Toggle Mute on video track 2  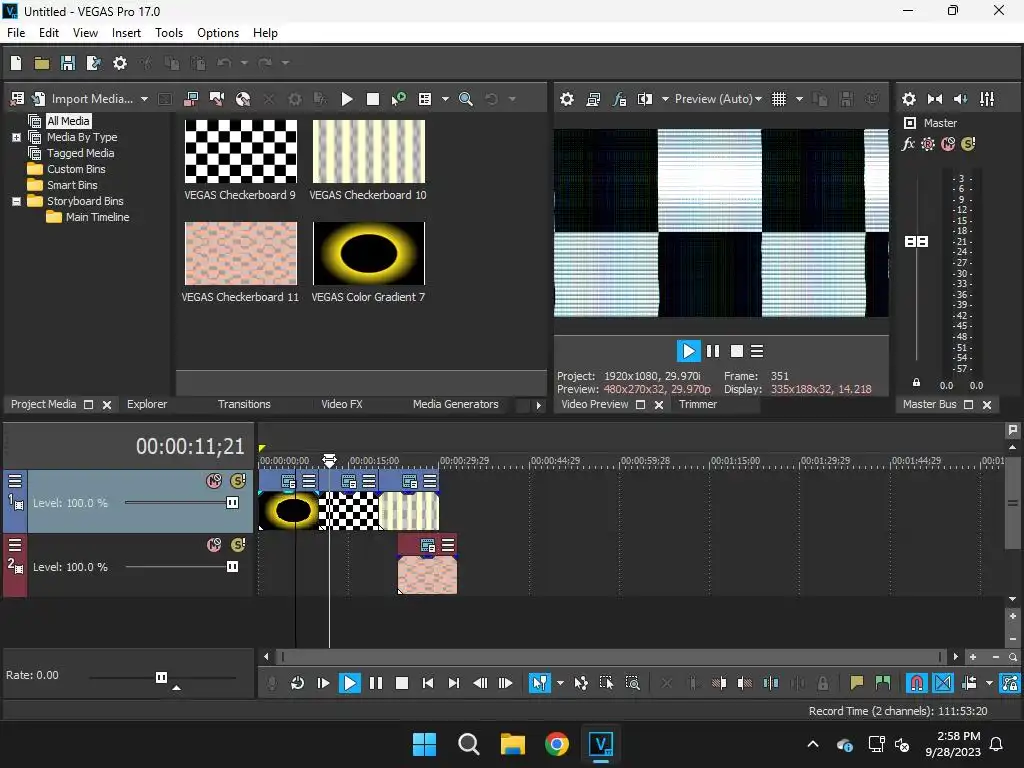point(214,545)
